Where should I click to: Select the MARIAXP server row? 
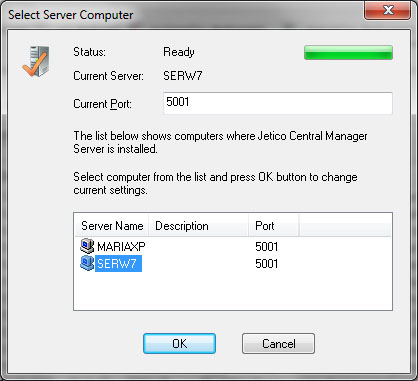click(x=233, y=247)
